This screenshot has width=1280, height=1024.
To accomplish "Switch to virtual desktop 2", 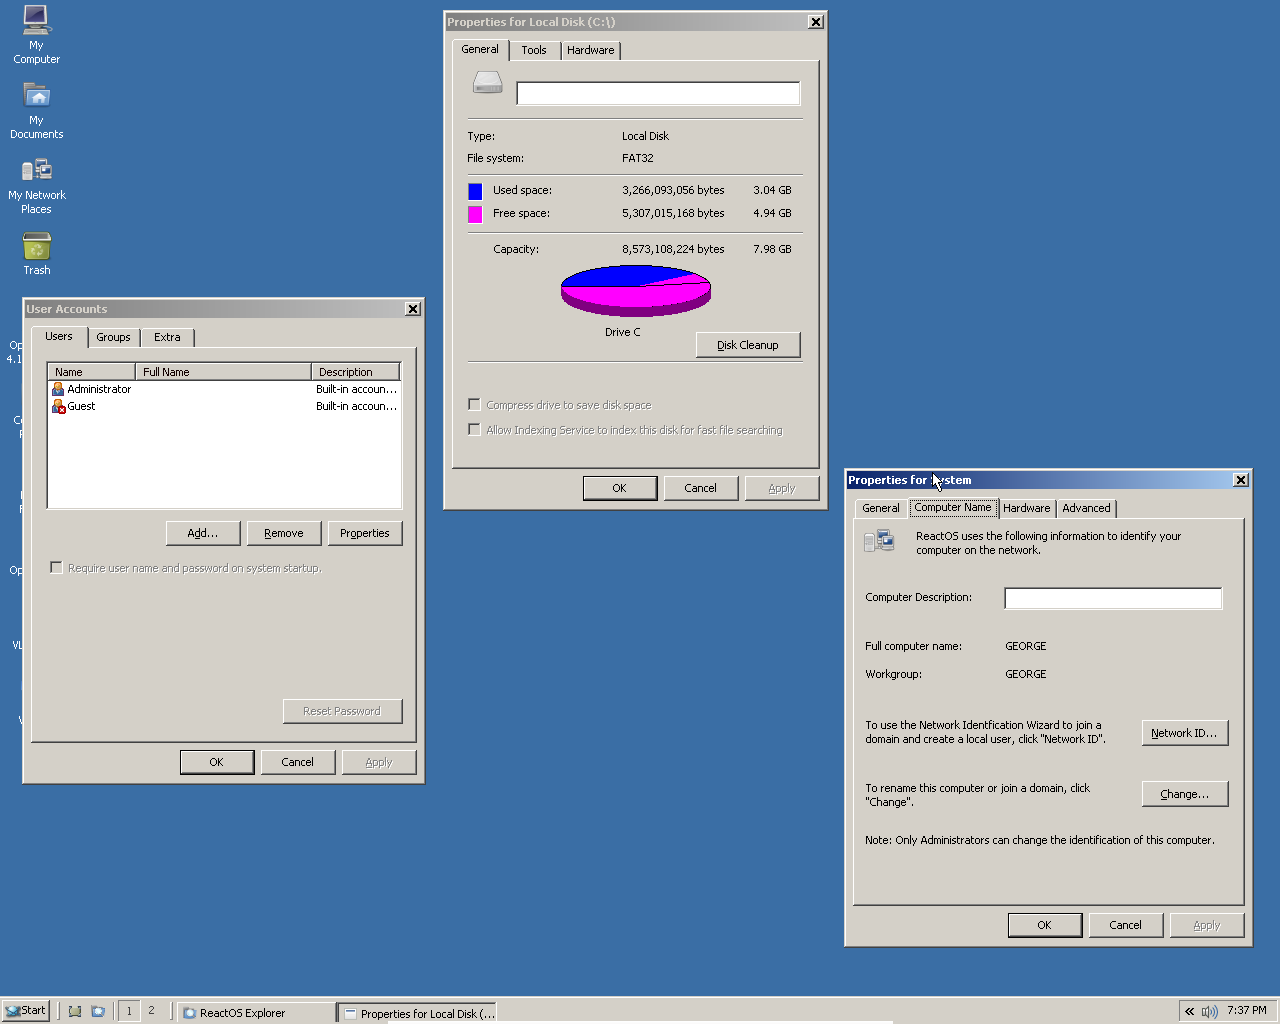I will [x=152, y=1011].
